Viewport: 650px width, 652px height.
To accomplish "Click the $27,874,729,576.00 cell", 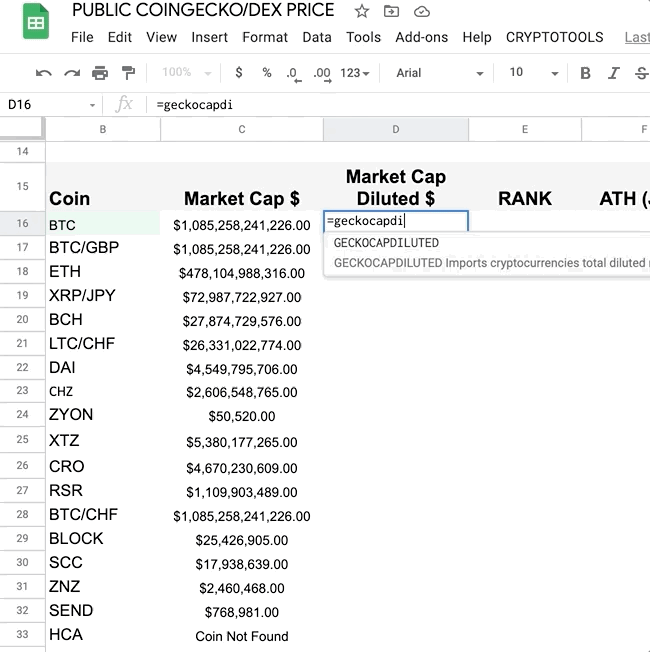I will tap(242, 321).
